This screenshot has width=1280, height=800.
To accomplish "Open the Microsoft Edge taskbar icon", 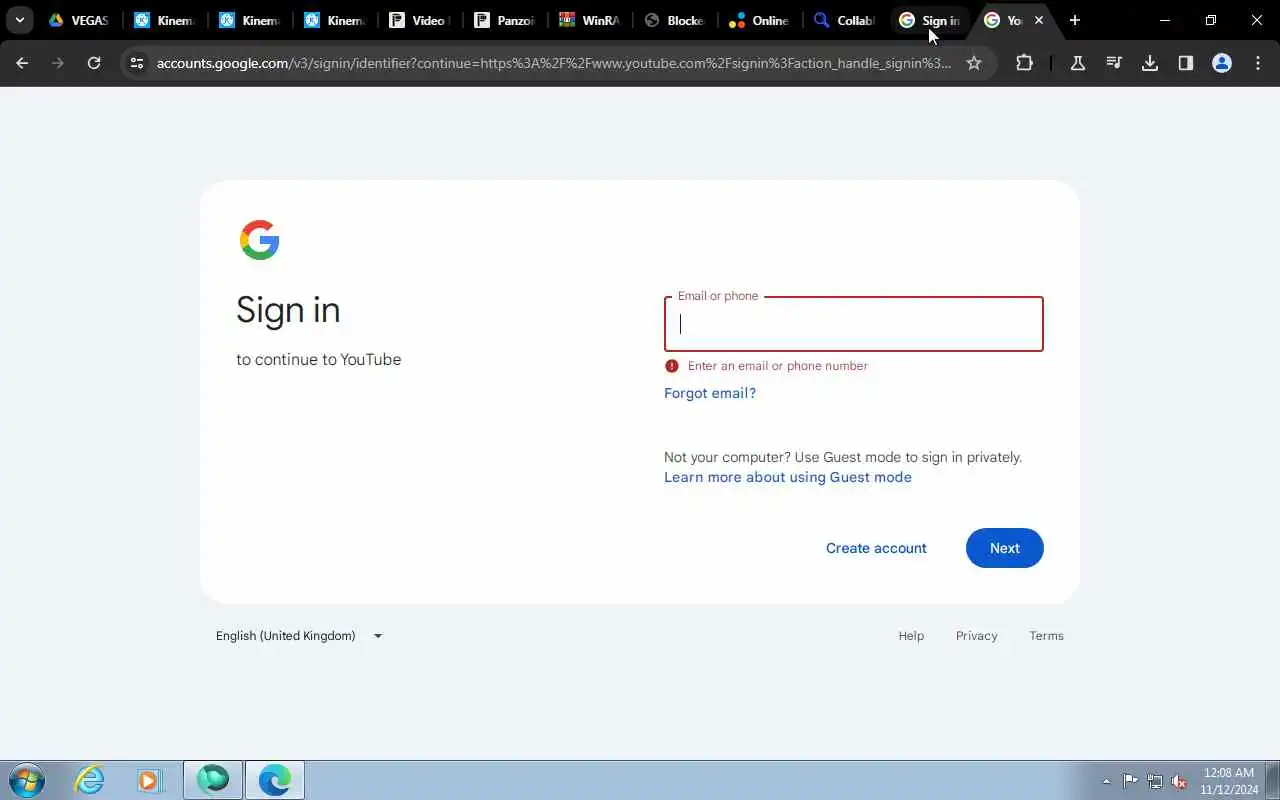I will pos(274,780).
